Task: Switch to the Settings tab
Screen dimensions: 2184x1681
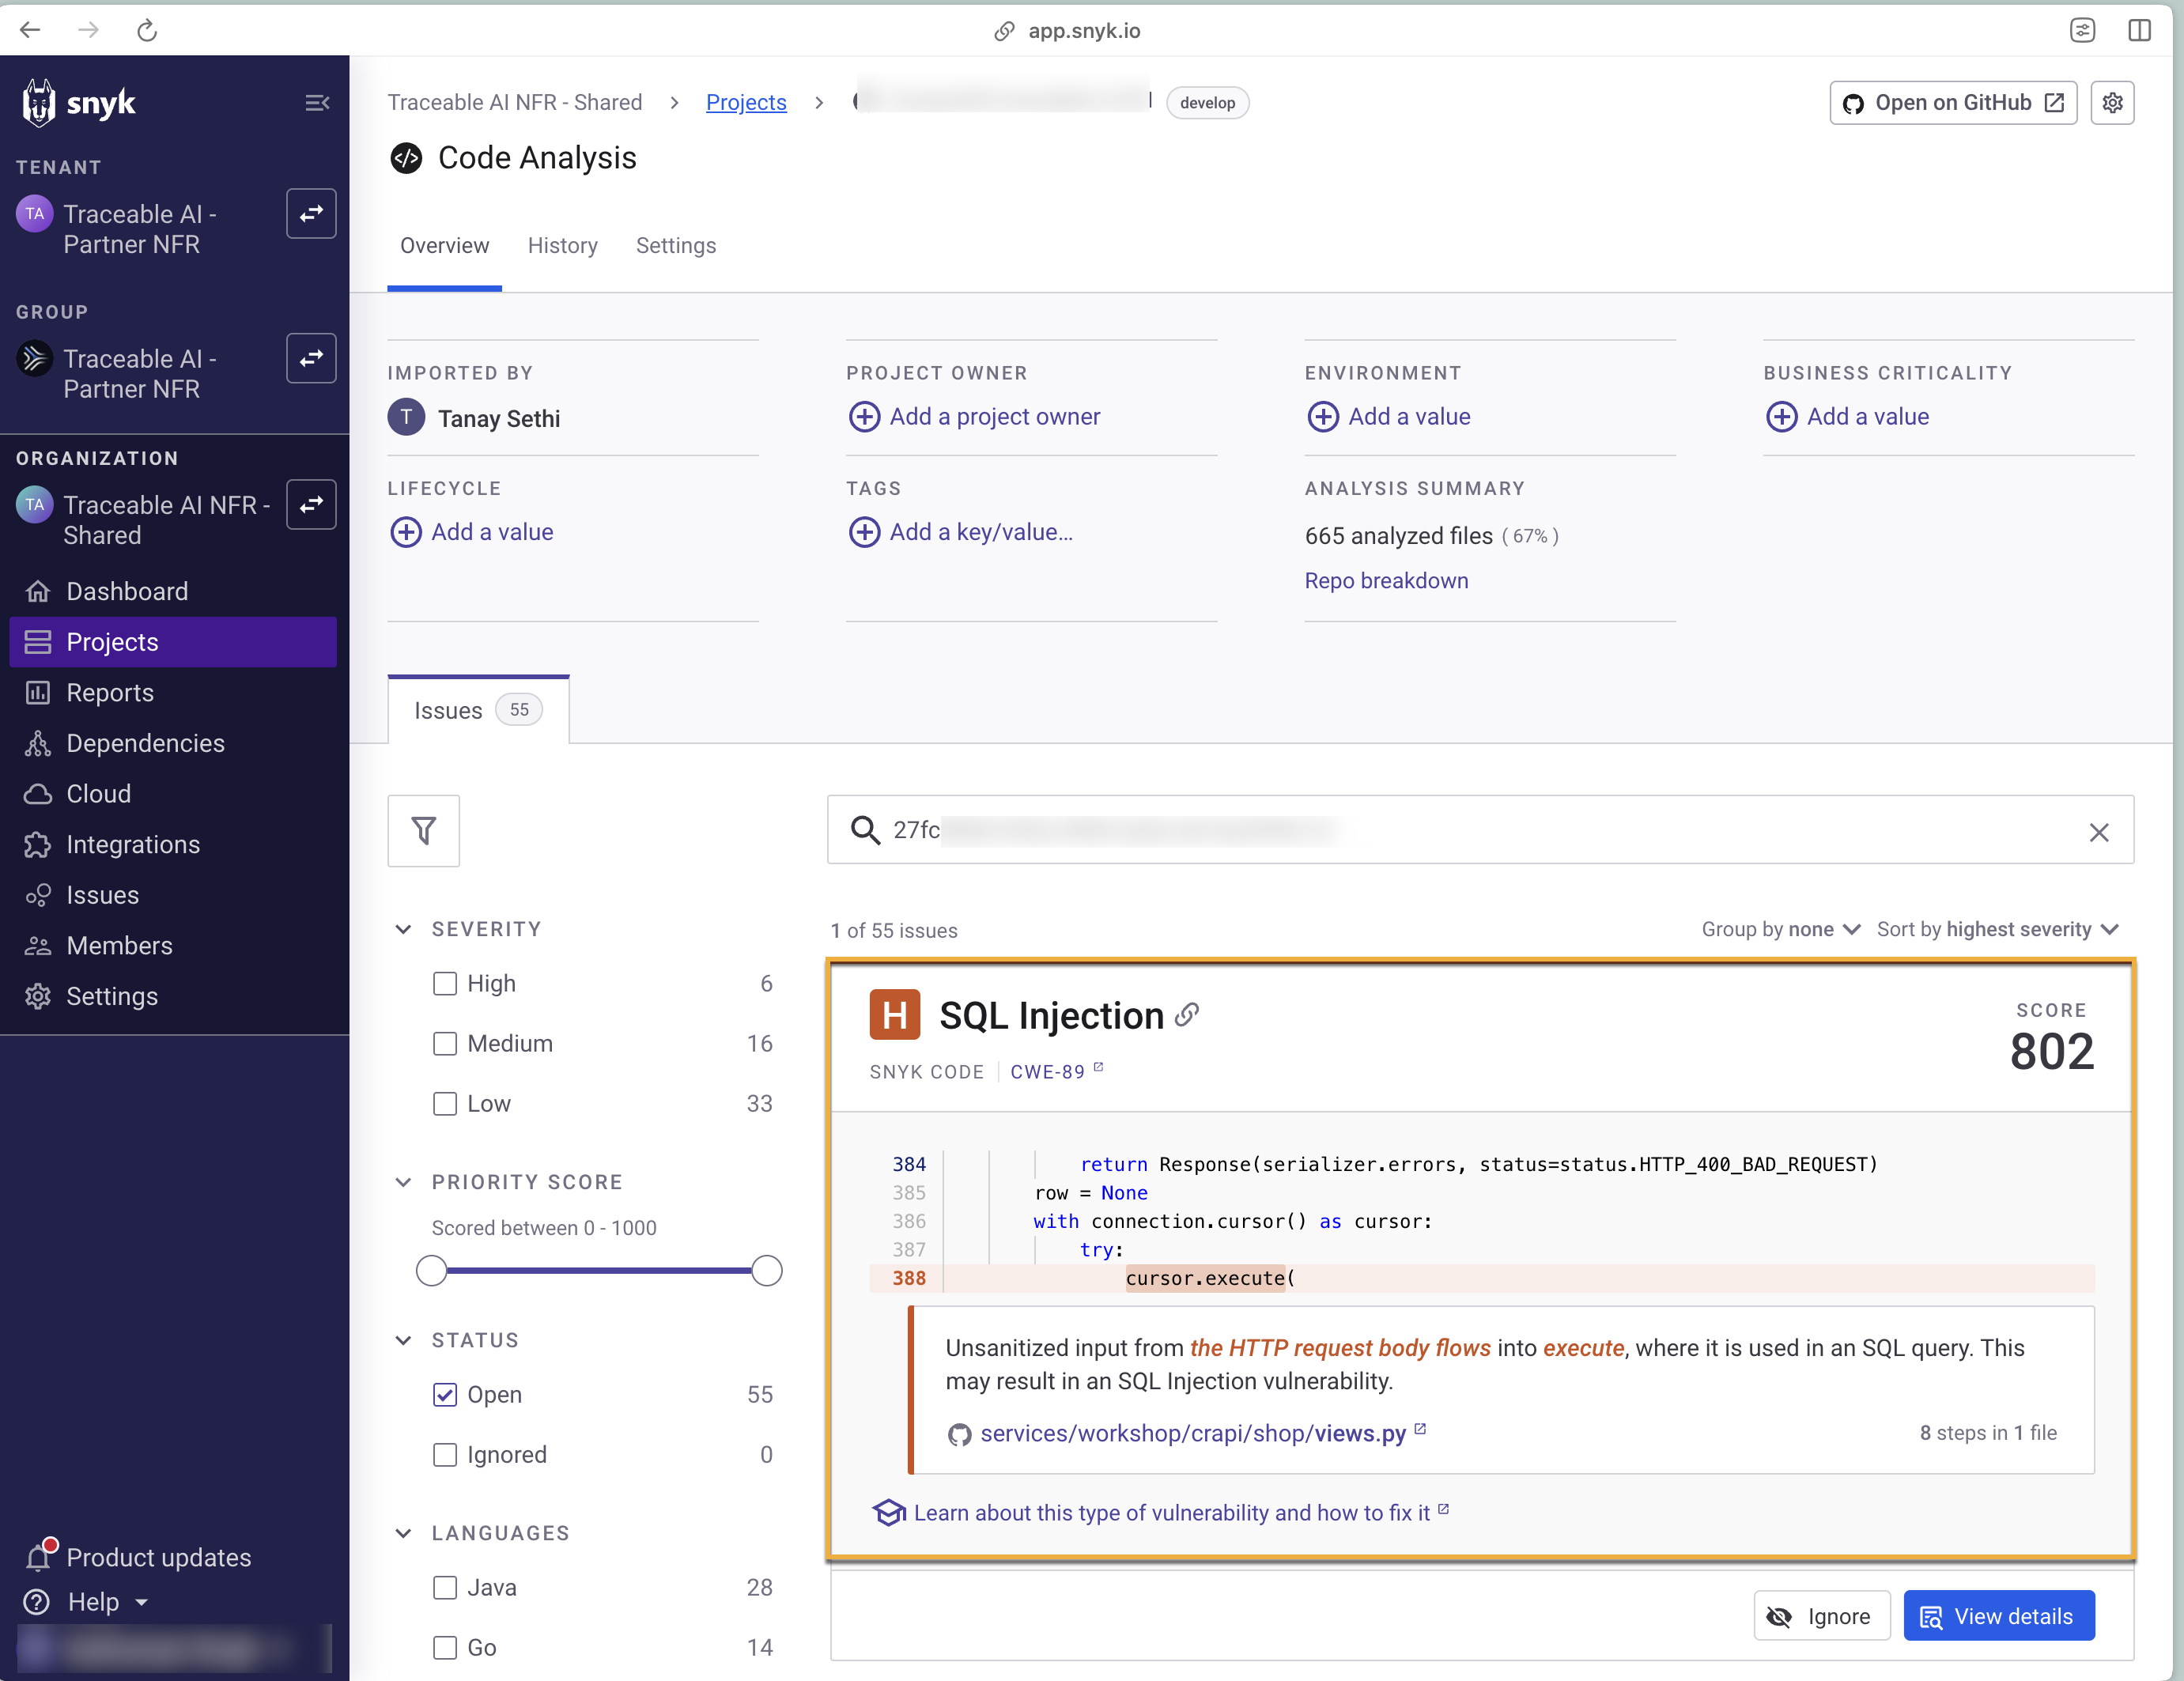Action: click(676, 245)
